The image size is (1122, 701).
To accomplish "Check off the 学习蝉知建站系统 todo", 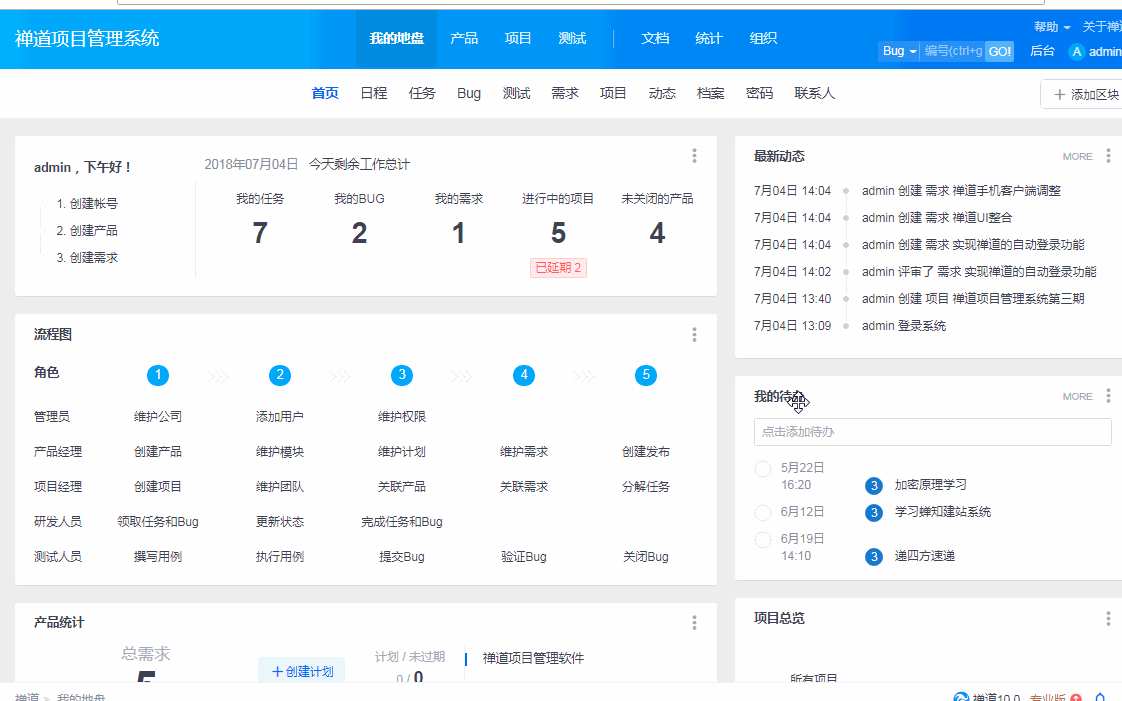I will (x=763, y=512).
